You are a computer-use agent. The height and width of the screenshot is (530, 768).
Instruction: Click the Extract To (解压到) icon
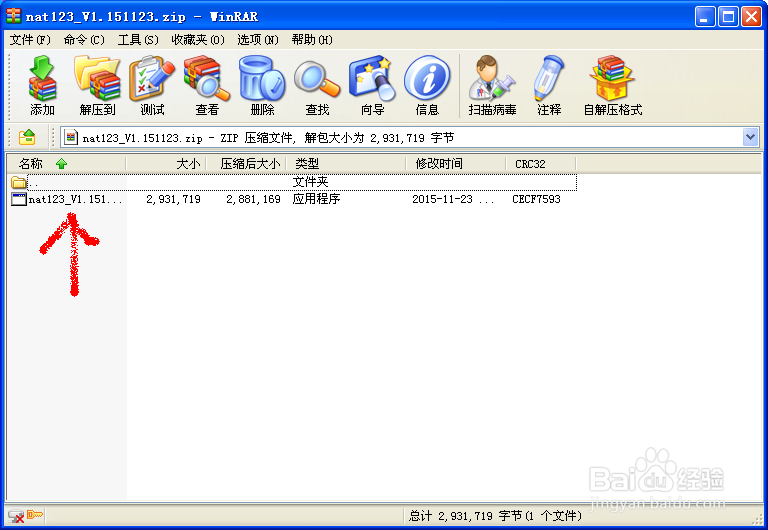click(97, 85)
